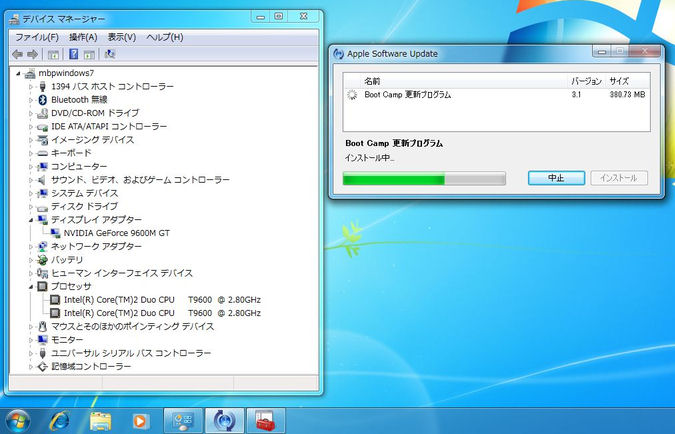The width and height of the screenshot is (675, 434).
Task: Collapse the mbpwindows7 root node
Action: [x=18, y=74]
